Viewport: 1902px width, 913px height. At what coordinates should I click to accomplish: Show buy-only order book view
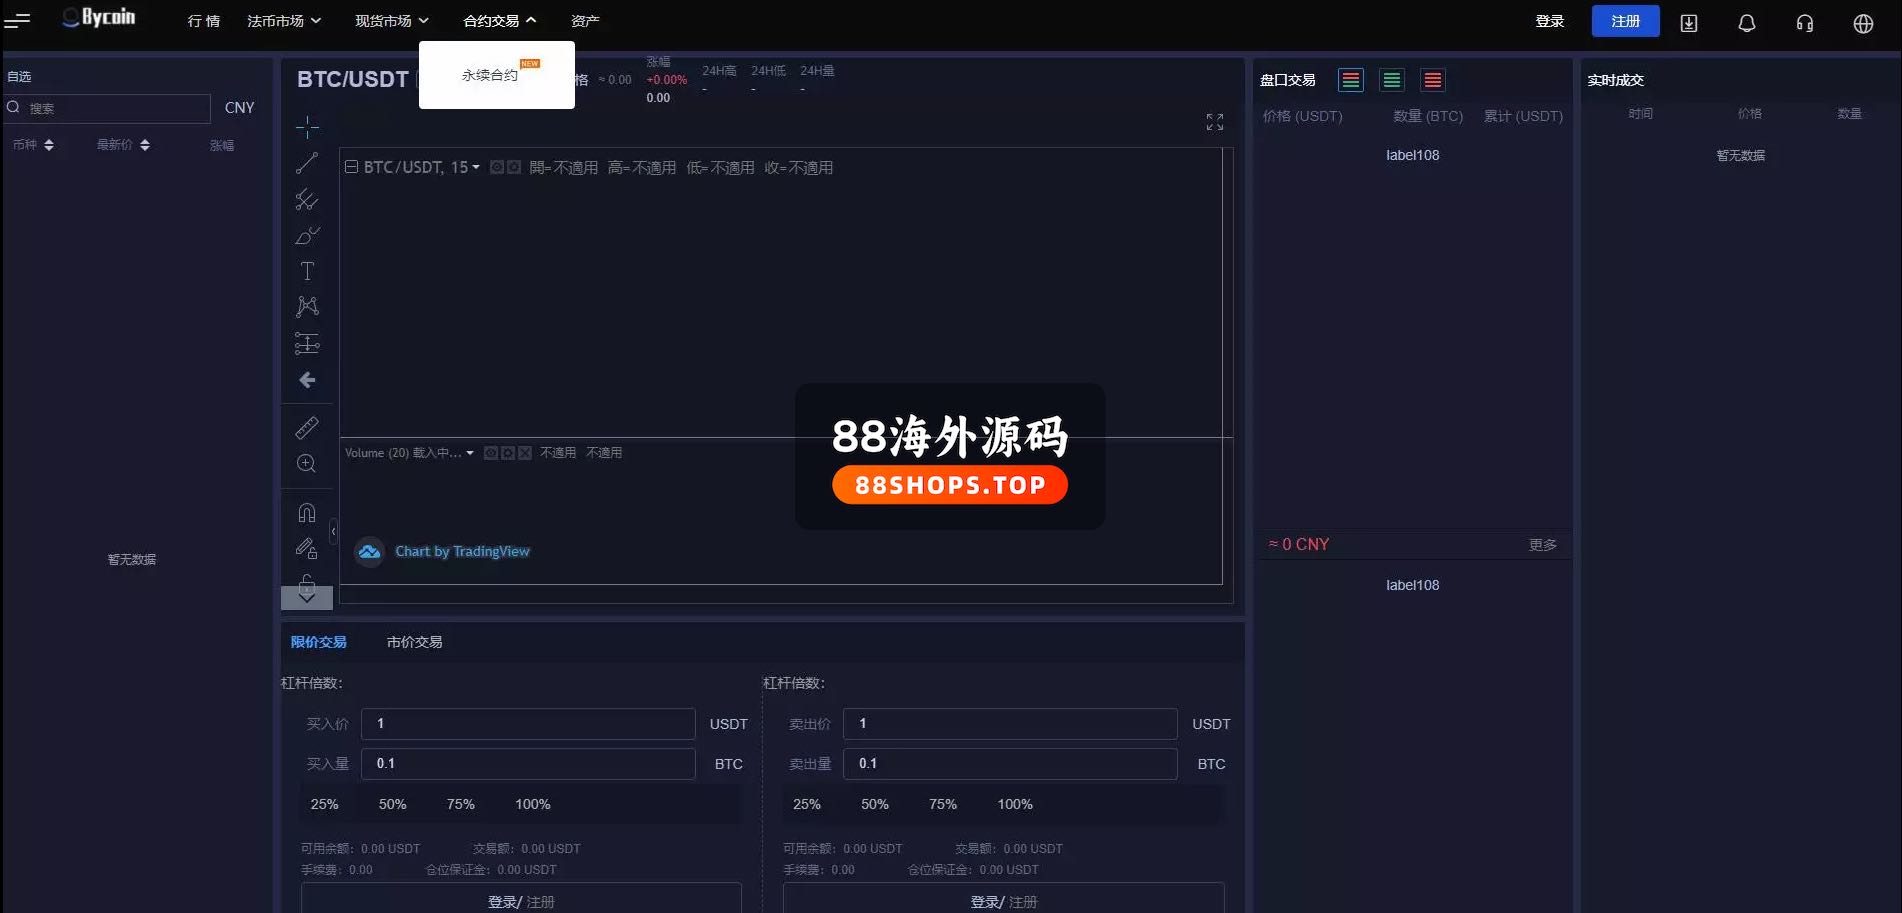point(1391,80)
